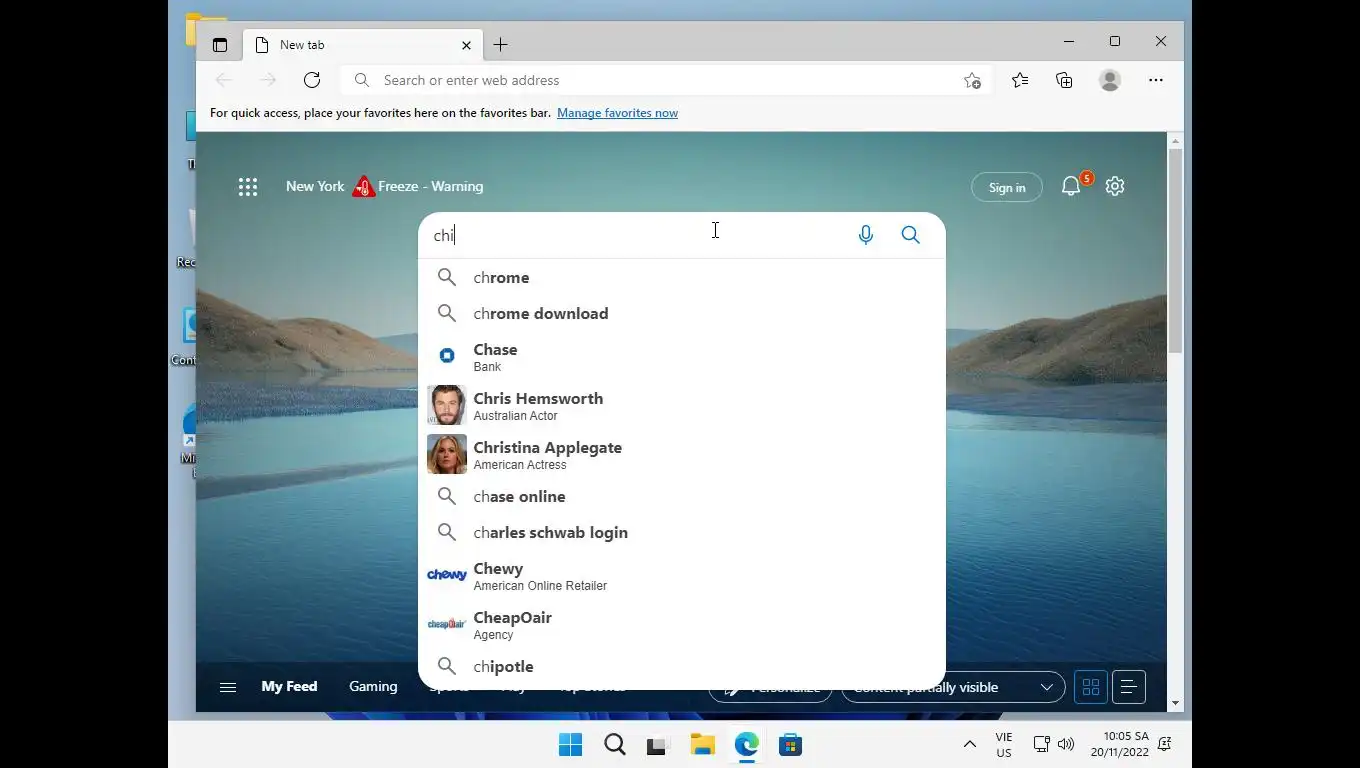The width and height of the screenshot is (1360, 768).
Task: Choose the Chase Bank suggestion
Action: click(x=682, y=357)
